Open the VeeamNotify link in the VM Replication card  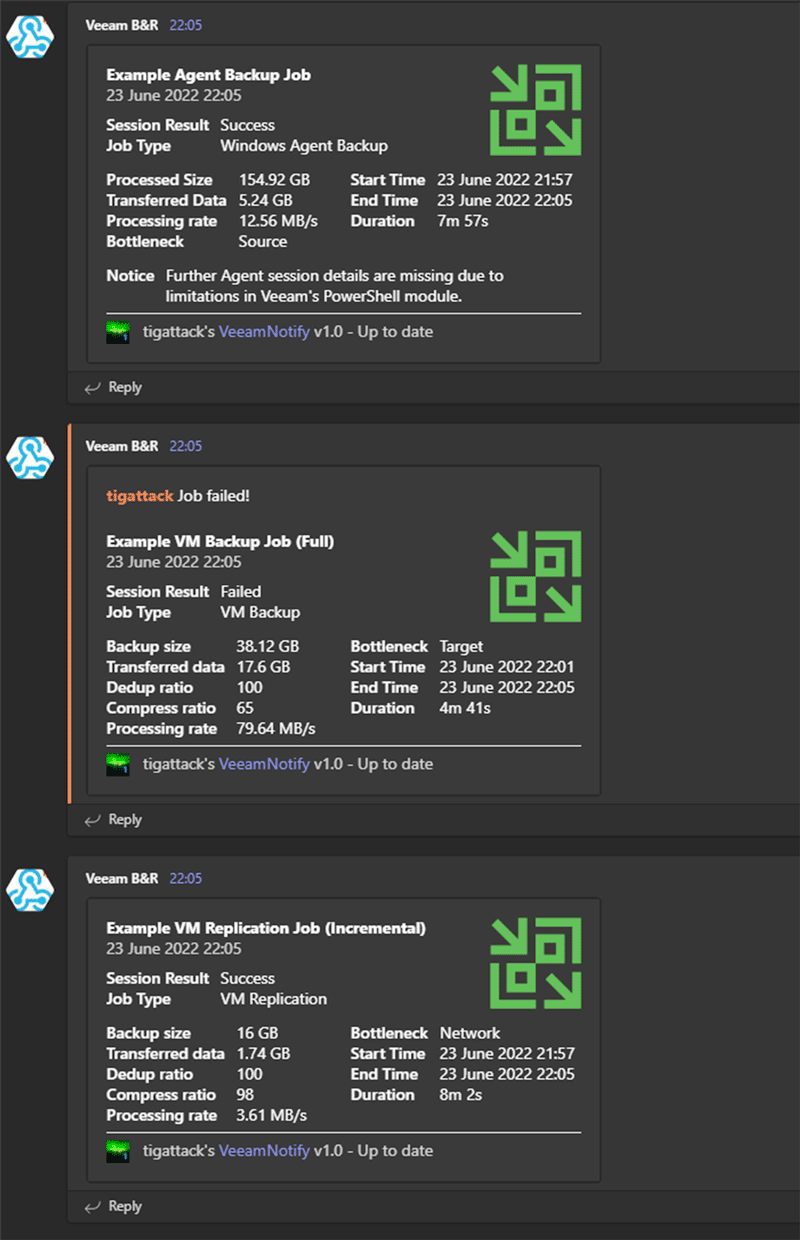tap(264, 1151)
